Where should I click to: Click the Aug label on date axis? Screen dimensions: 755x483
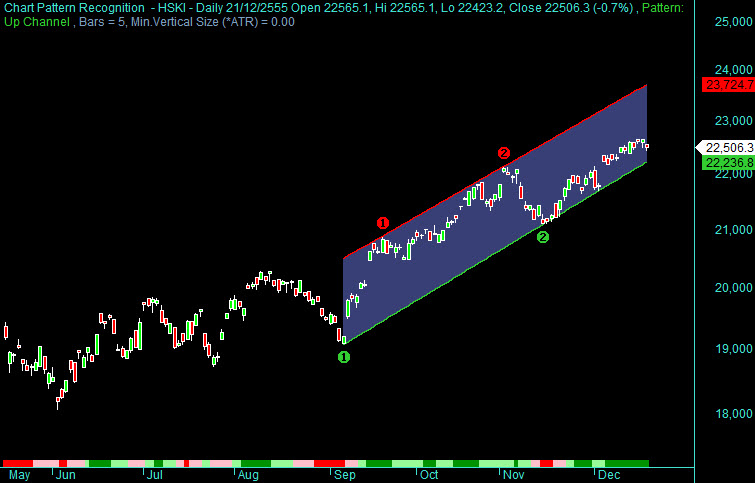(248, 475)
